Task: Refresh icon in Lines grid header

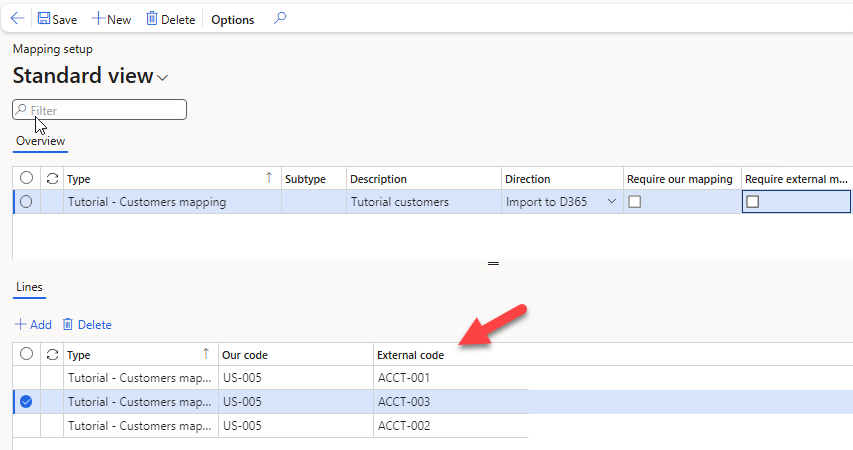Action: point(52,354)
